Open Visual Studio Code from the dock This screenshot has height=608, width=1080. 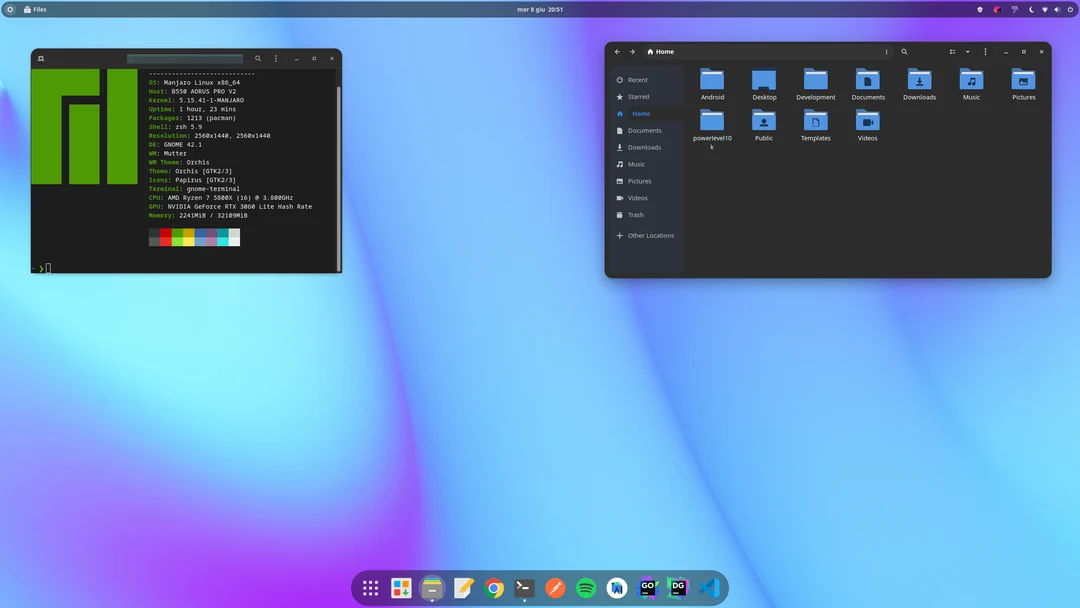[711, 588]
